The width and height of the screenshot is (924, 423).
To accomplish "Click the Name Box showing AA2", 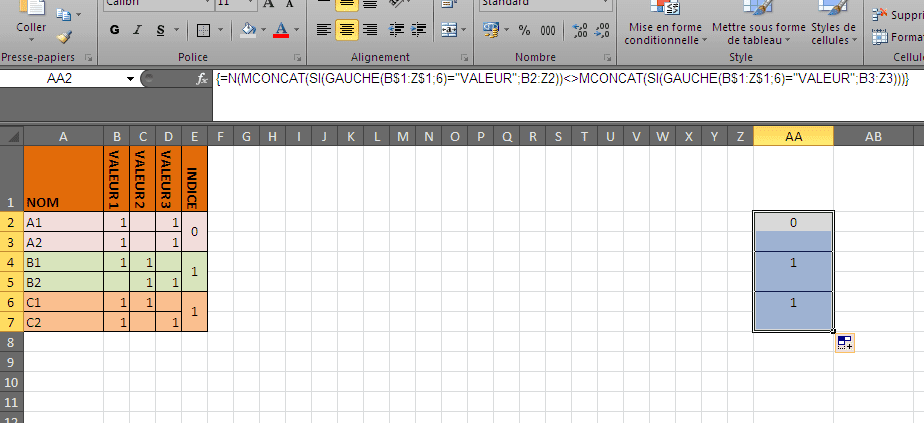I will pyautogui.click(x=60, y=78).
